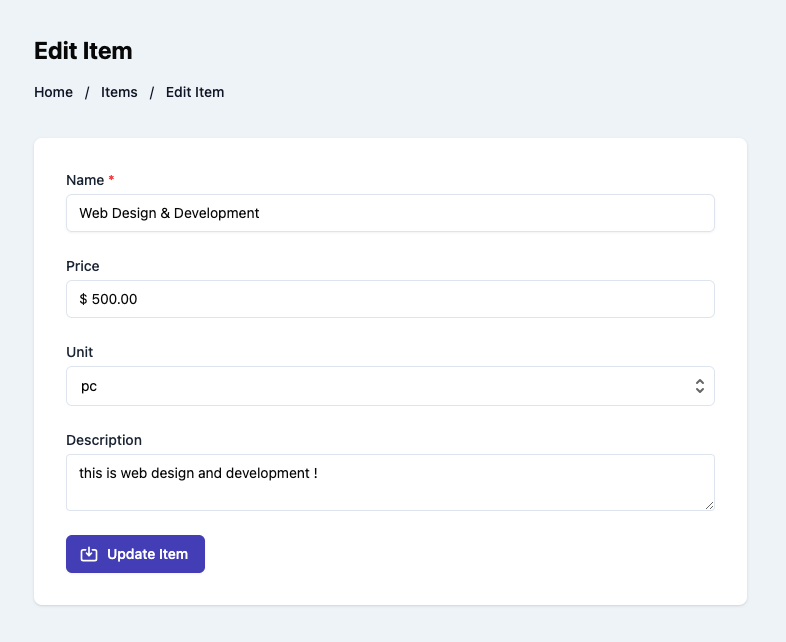Screen dimensions: 786x642
Task: Click the Description field label
Action: 104,440
